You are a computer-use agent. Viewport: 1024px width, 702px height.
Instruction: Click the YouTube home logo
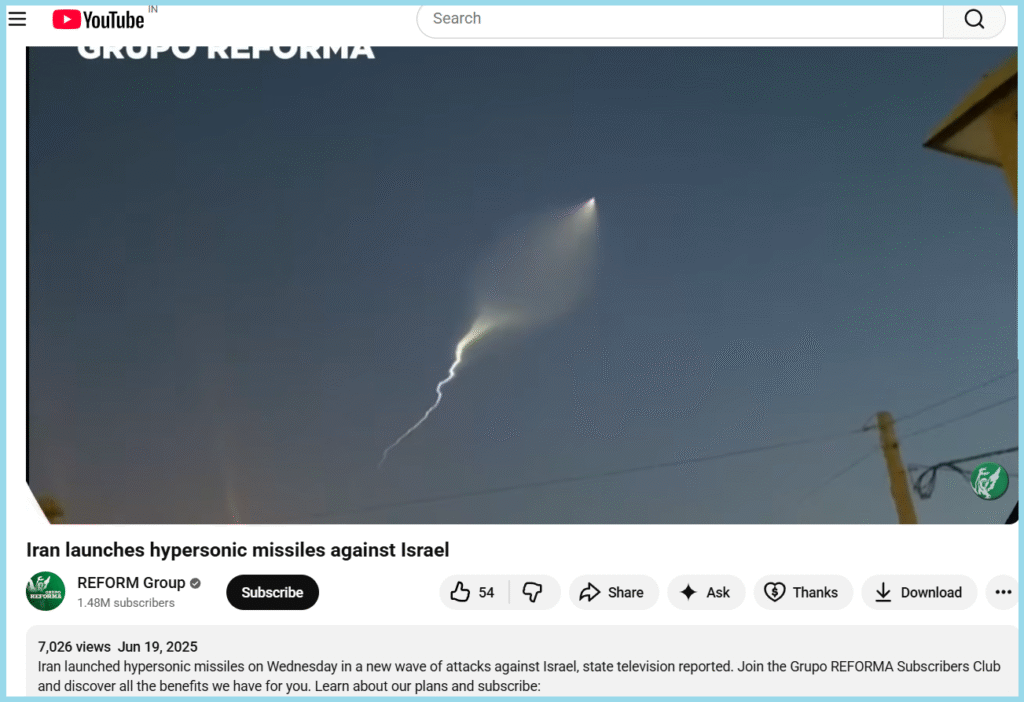pos(99,20)
